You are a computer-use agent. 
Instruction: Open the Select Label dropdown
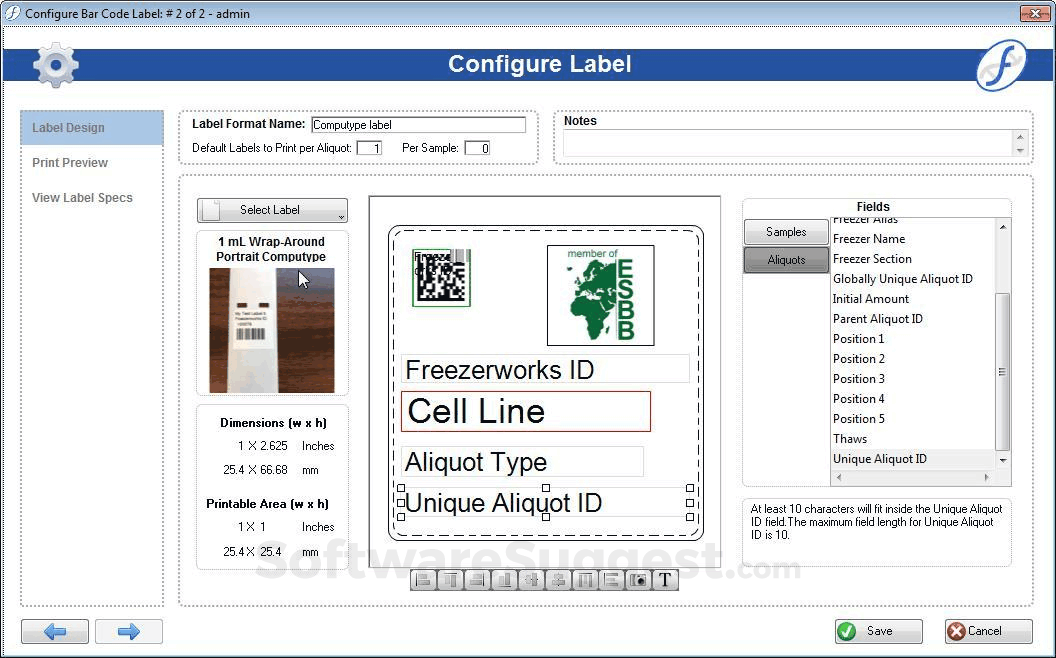tap(272, 210)
